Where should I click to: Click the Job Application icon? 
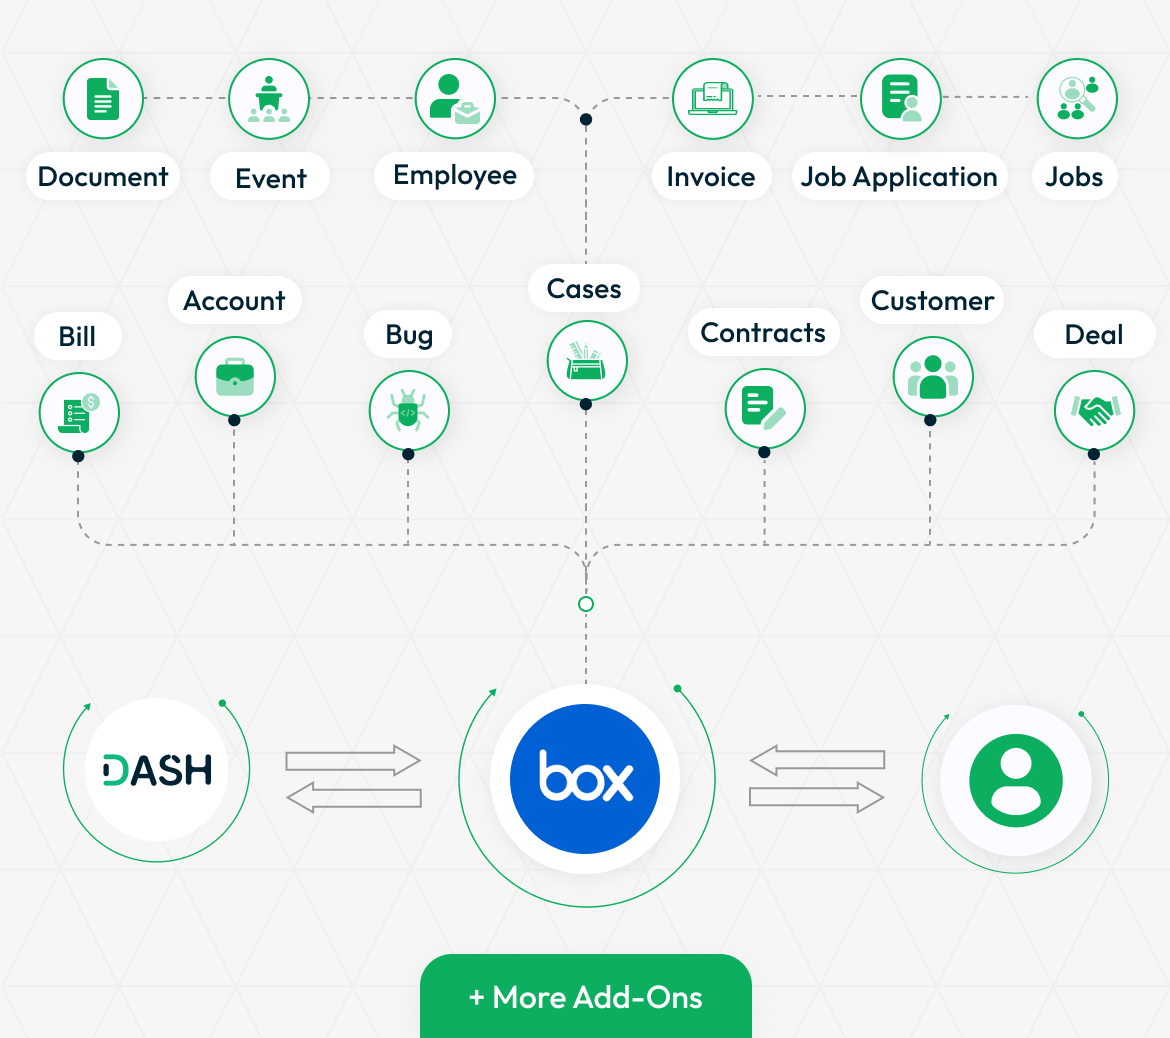tap(901, 99)
